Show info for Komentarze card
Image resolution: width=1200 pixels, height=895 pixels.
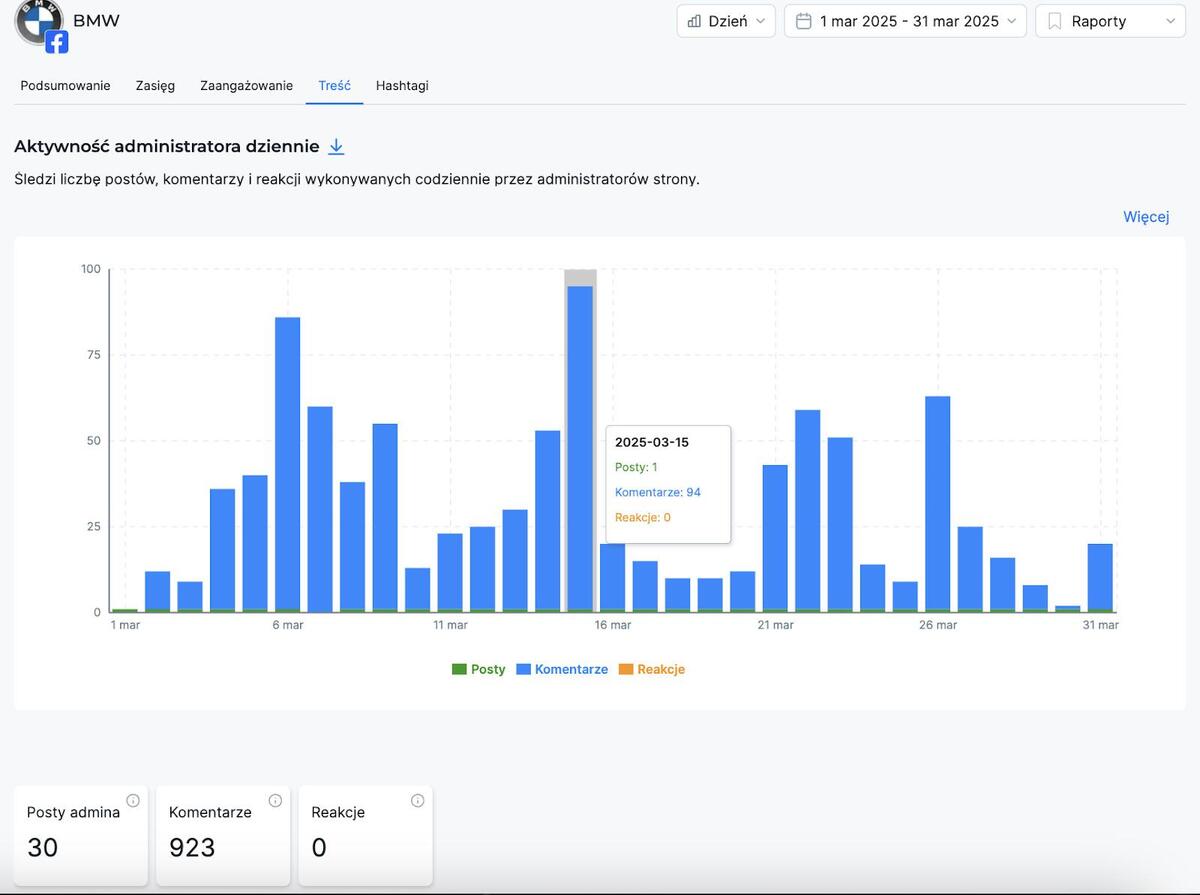pyautogui.click(x=275, y=801)
